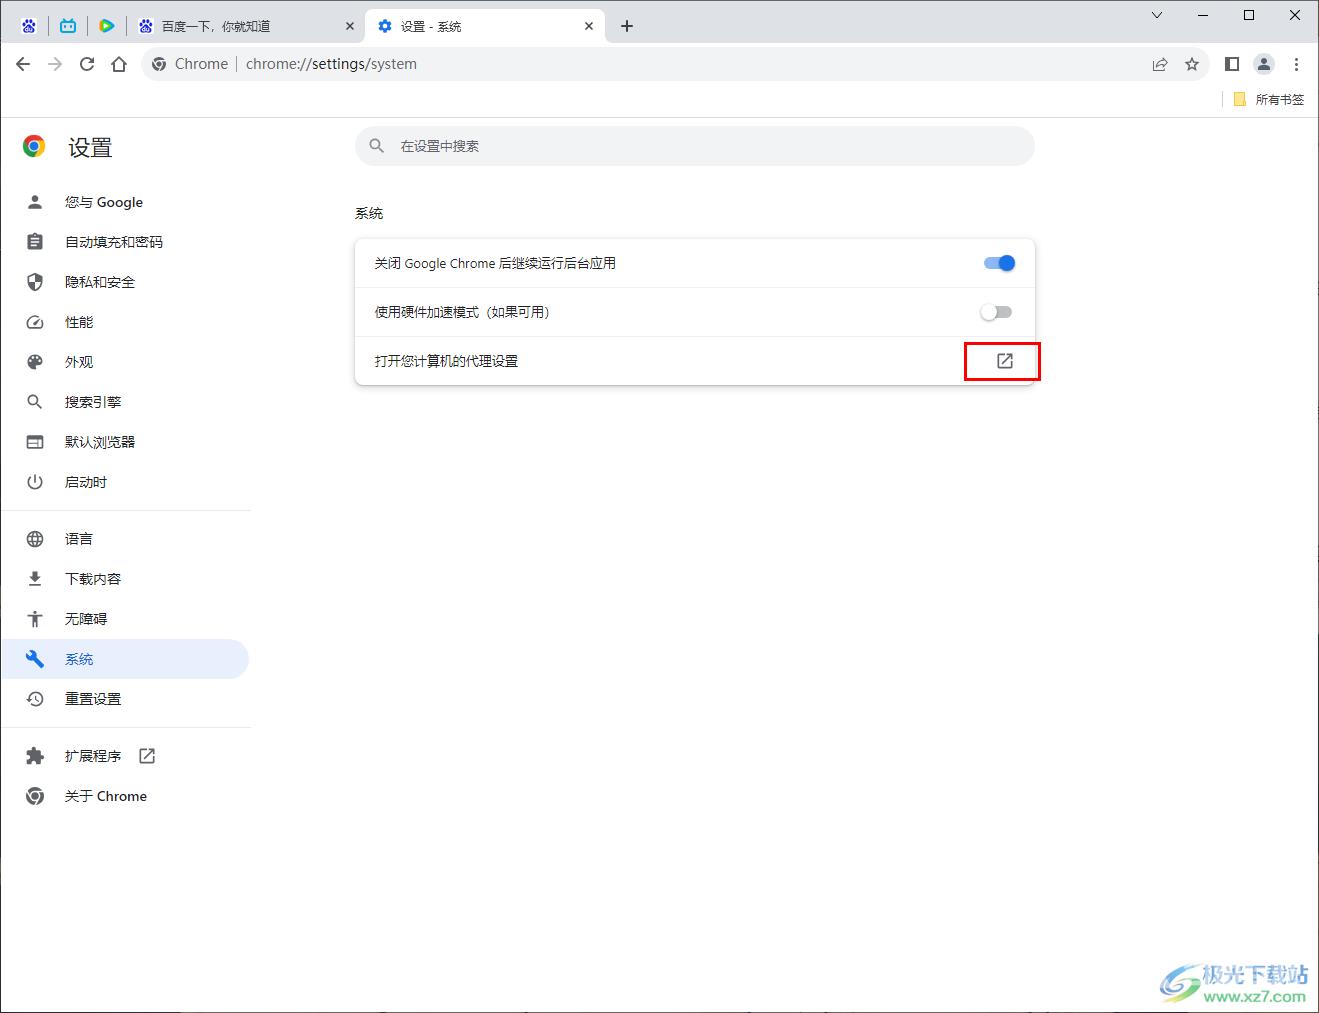Toggle off 继续运行后台应用 switch
1319x1013 pixels.
point(999,263)
